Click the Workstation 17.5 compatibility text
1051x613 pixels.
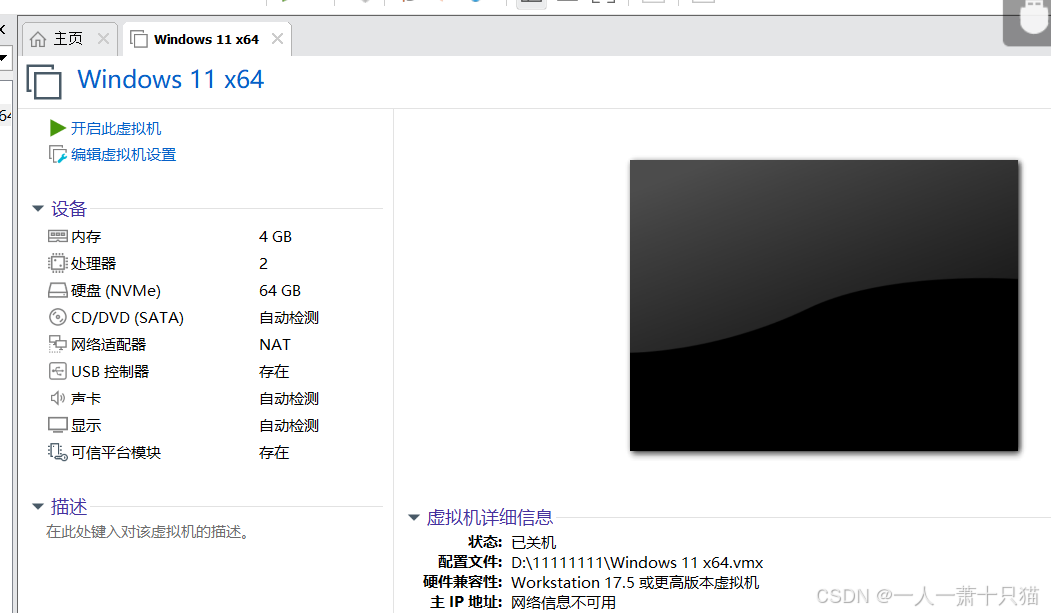(635, 582)
